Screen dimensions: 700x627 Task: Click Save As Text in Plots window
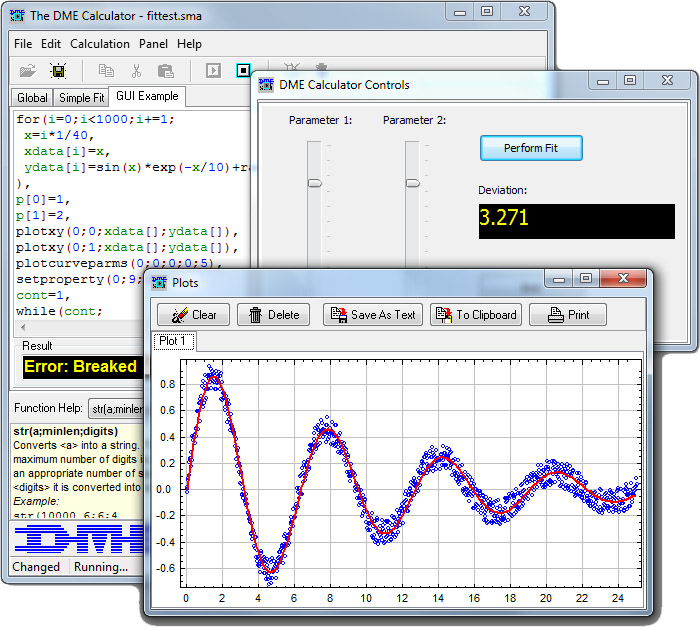click(372, 314)
